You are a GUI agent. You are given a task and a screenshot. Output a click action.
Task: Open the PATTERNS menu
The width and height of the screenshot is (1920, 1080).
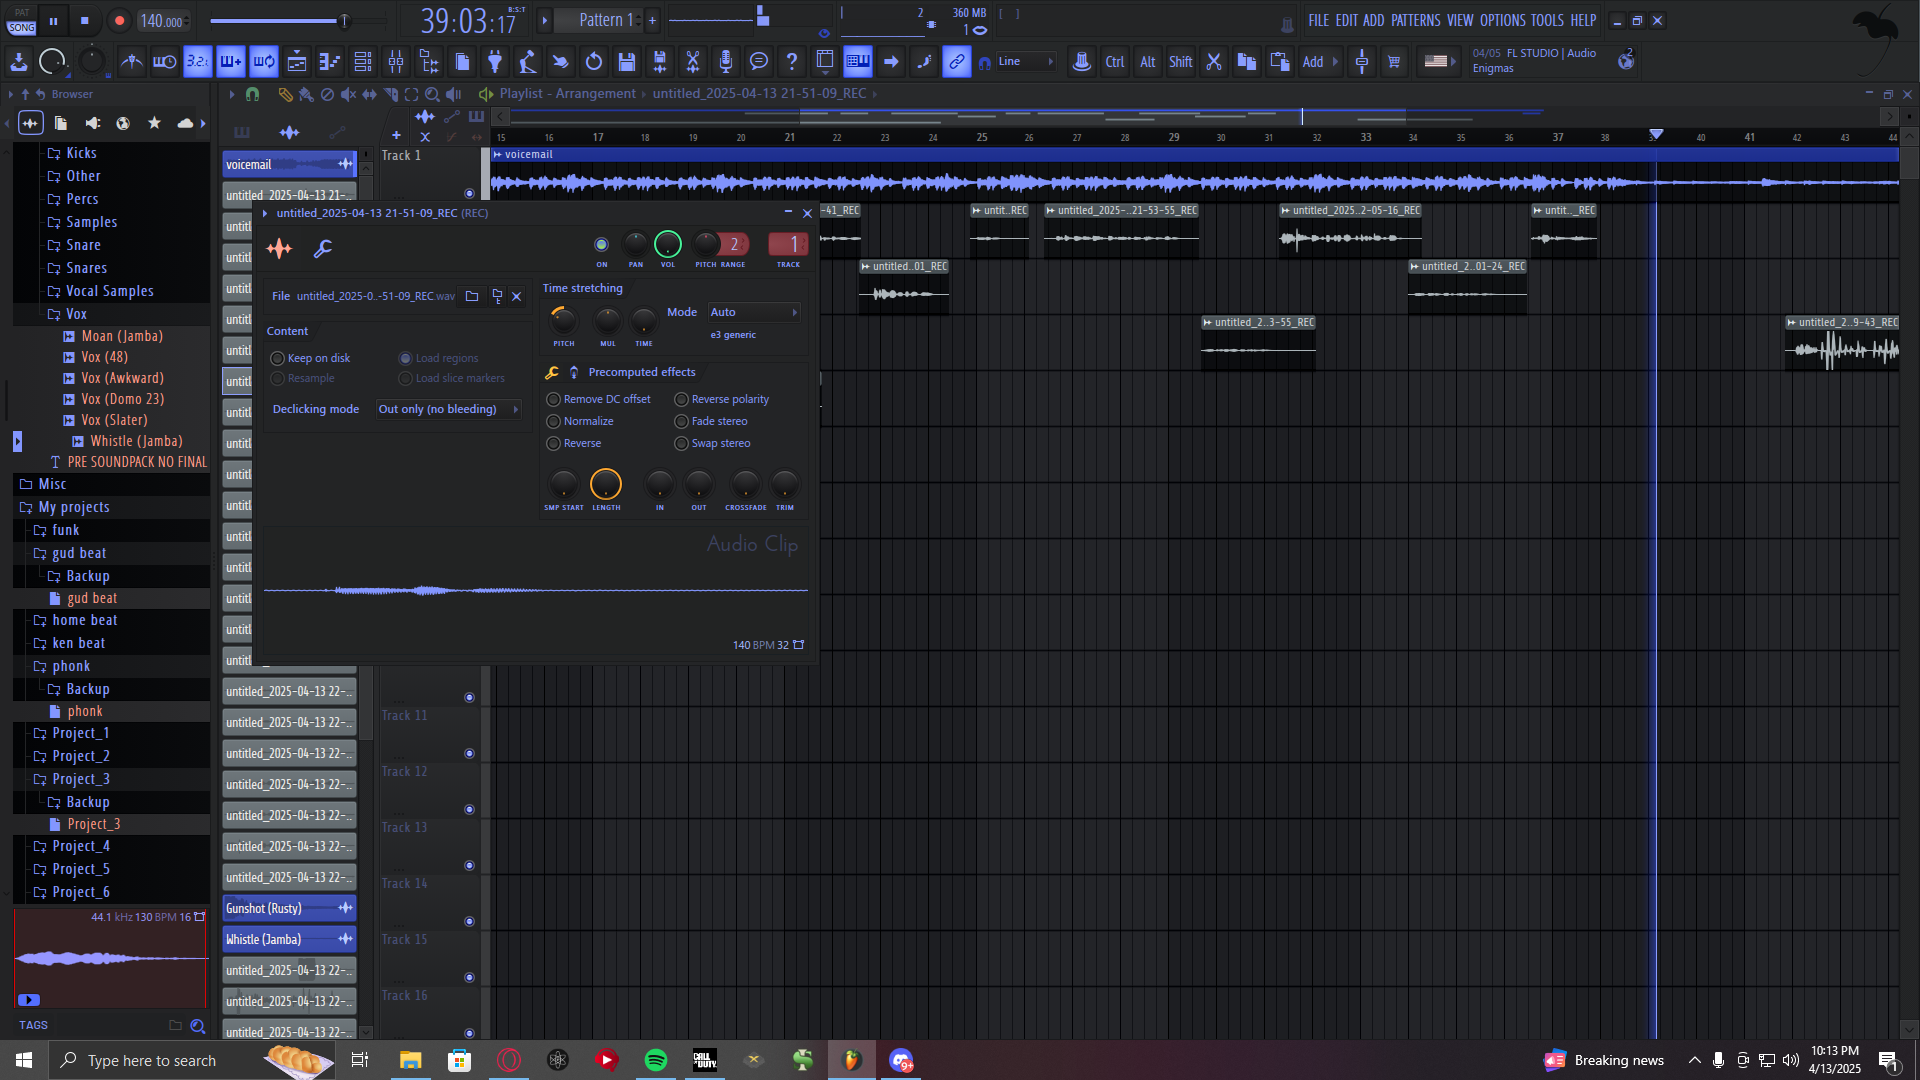[x=1415, y=20]
